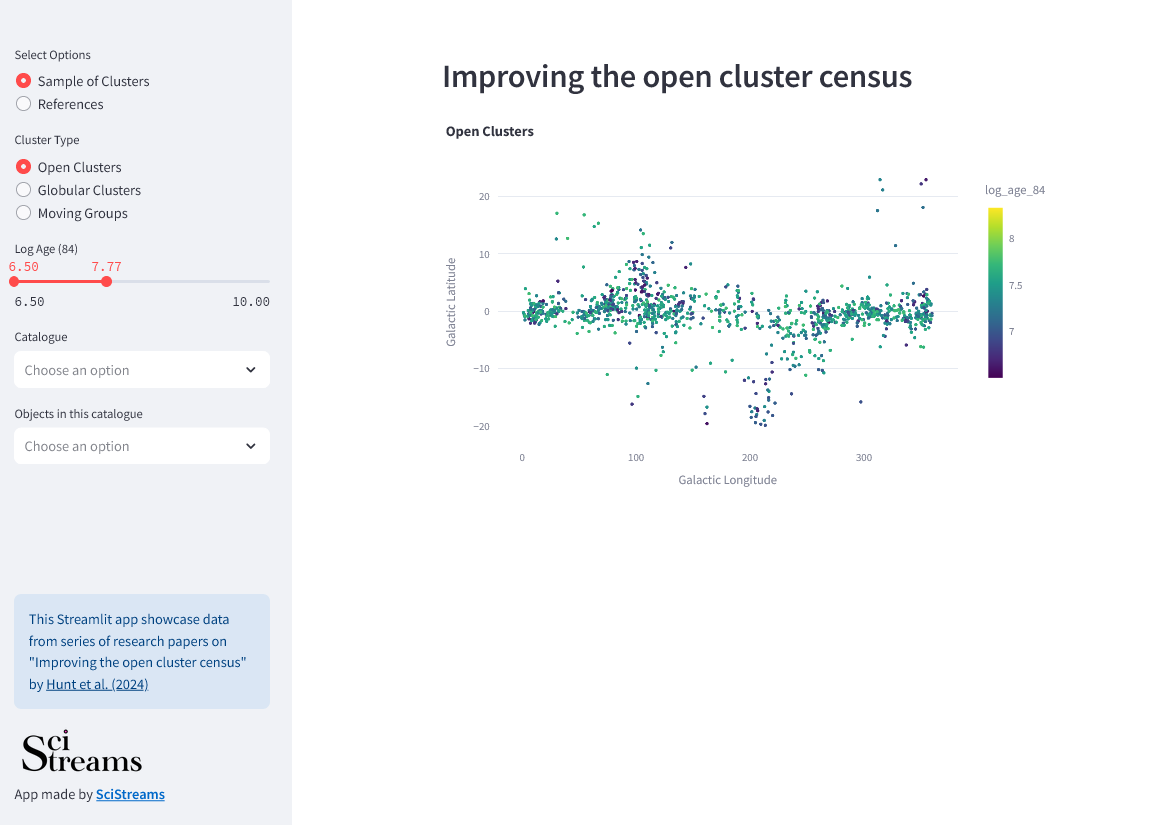Open the Hunt et al. (2024) link
This screenshot has width=1176, height=825.
point(98,684)
